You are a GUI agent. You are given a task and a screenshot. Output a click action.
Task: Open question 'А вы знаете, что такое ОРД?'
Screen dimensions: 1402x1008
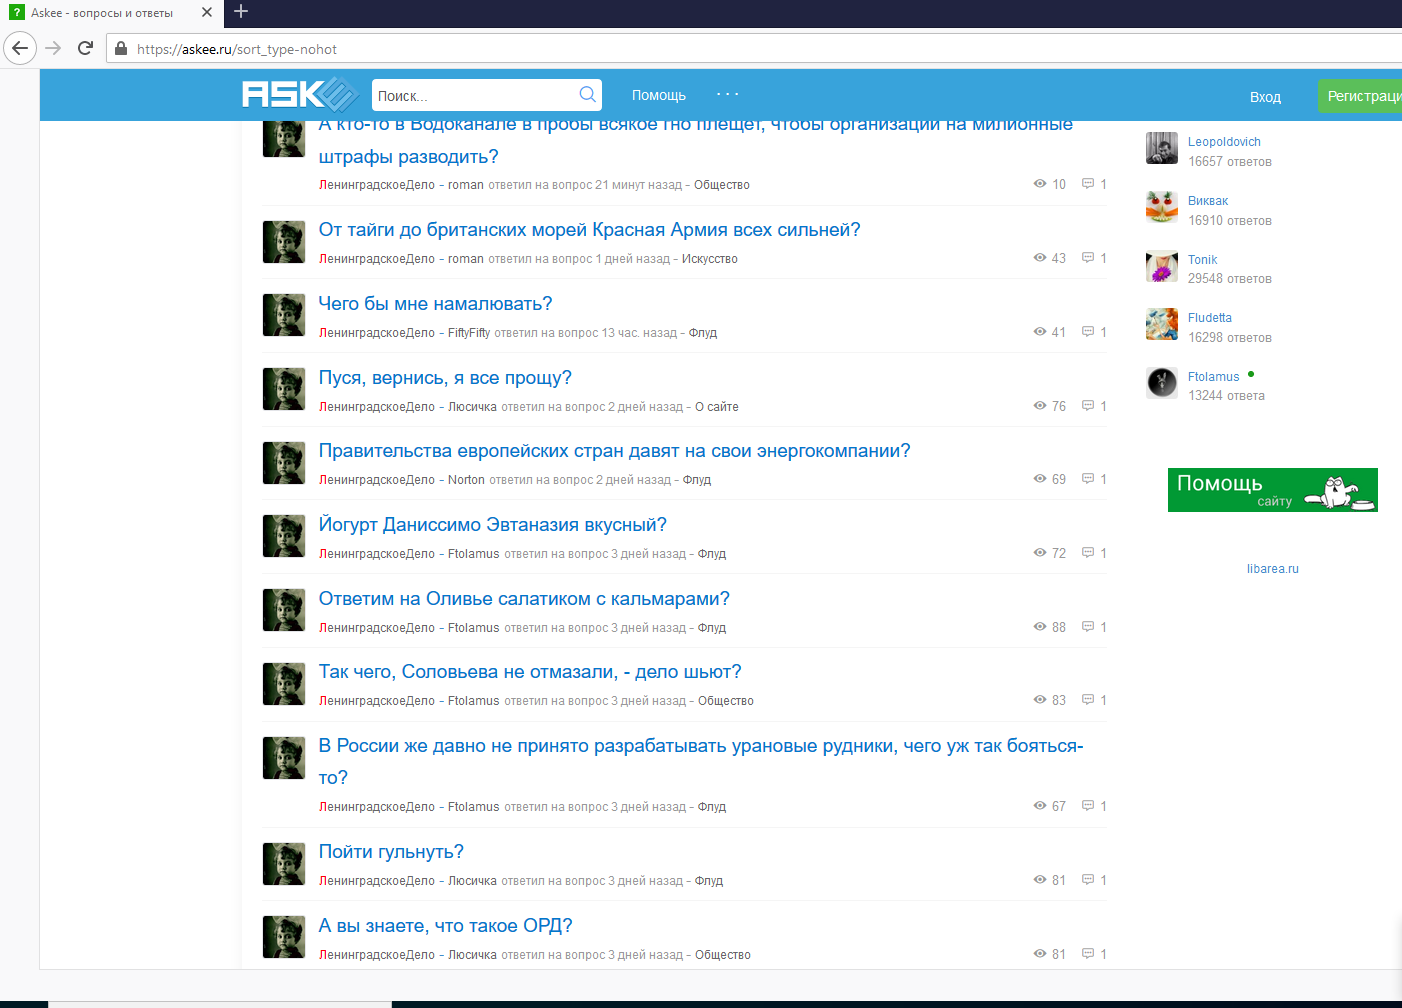pos(445,926)
